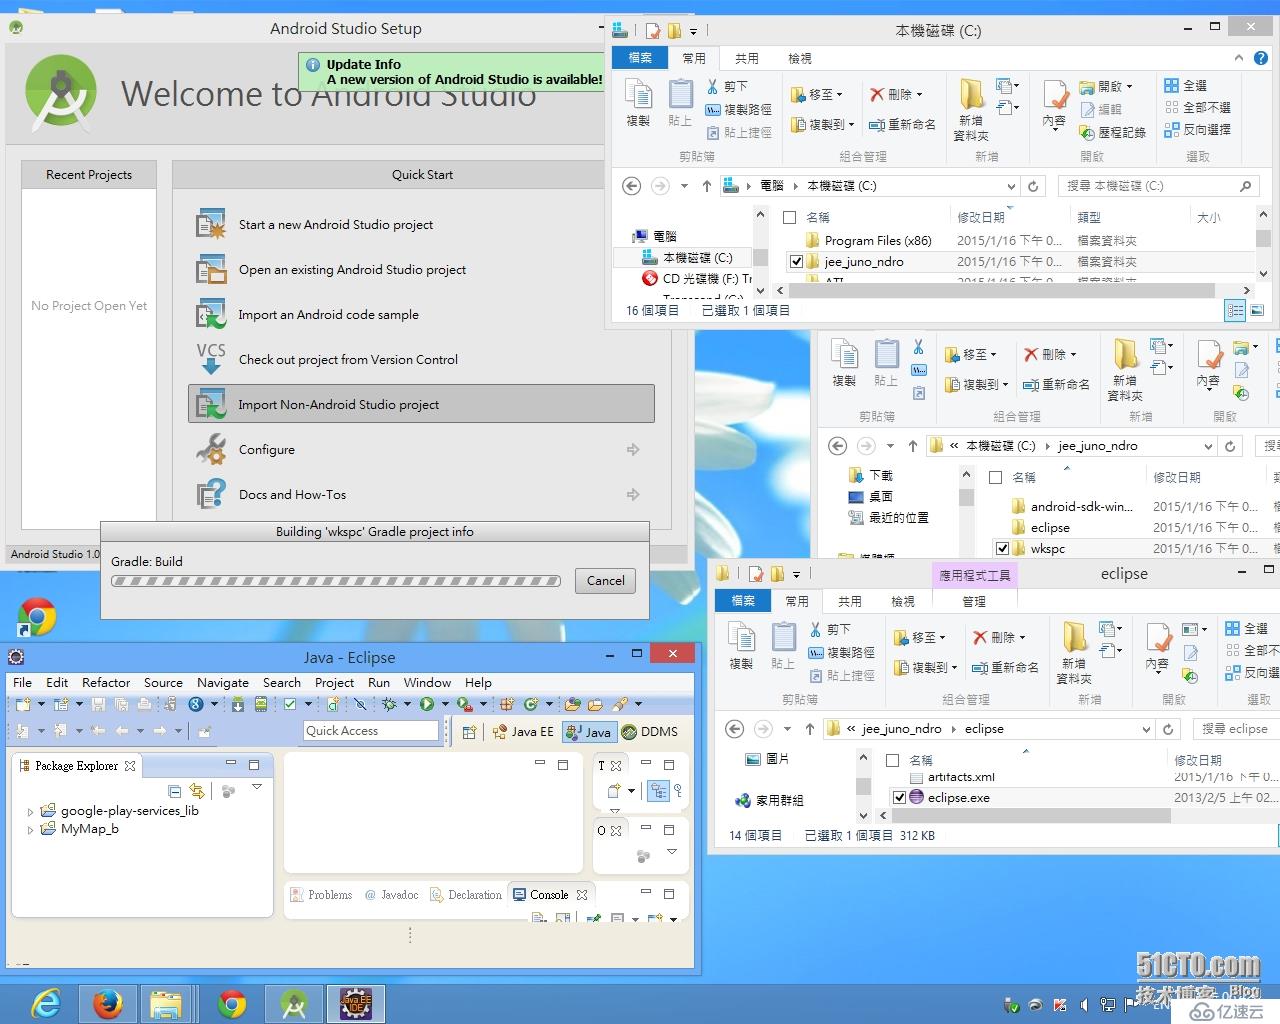Image resolution: width=1280 pixels, height=1024 pixels.
Task: Open the Run icon dropdown arrow in Eclipse
Action: point(445,704)
